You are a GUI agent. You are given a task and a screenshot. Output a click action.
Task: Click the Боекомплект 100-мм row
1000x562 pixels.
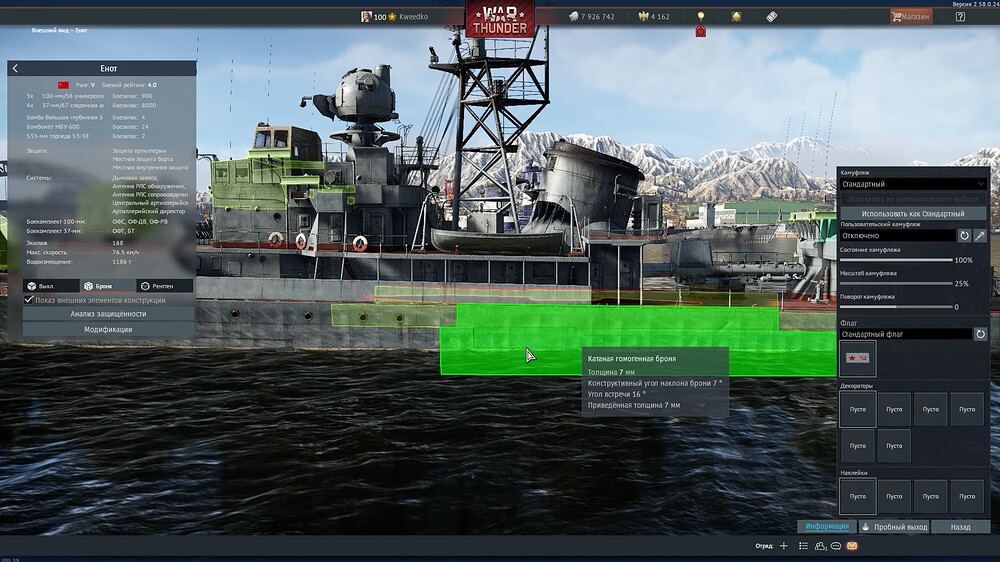coord(97,222)
